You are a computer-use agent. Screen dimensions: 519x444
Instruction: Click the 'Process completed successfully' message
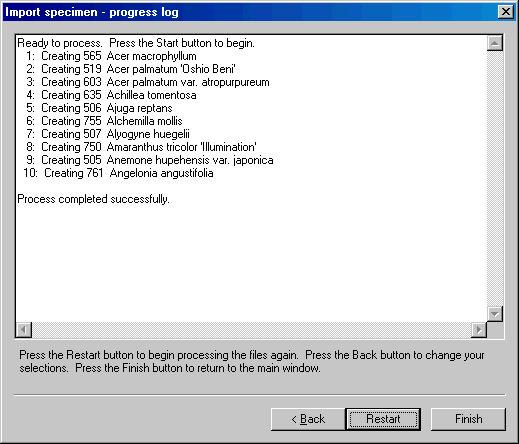click(x=93, y=199)
